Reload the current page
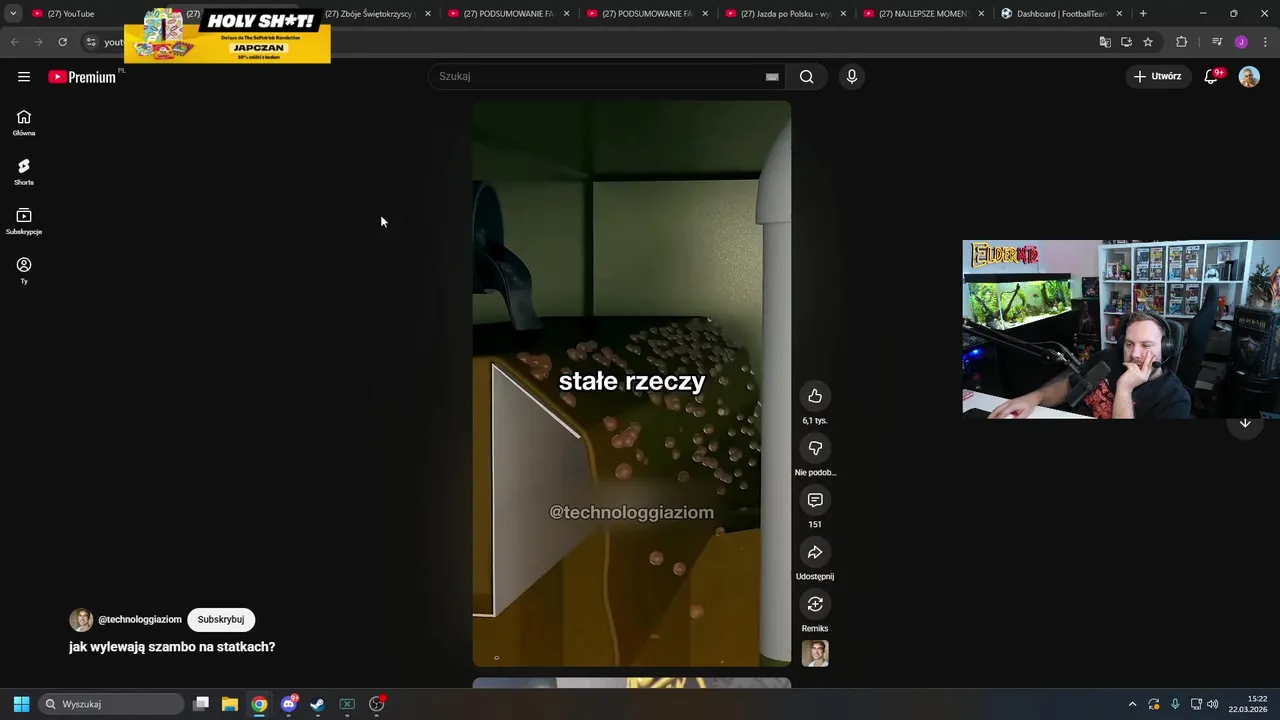Screen dimensions: 1280x720 pos(62,42)
